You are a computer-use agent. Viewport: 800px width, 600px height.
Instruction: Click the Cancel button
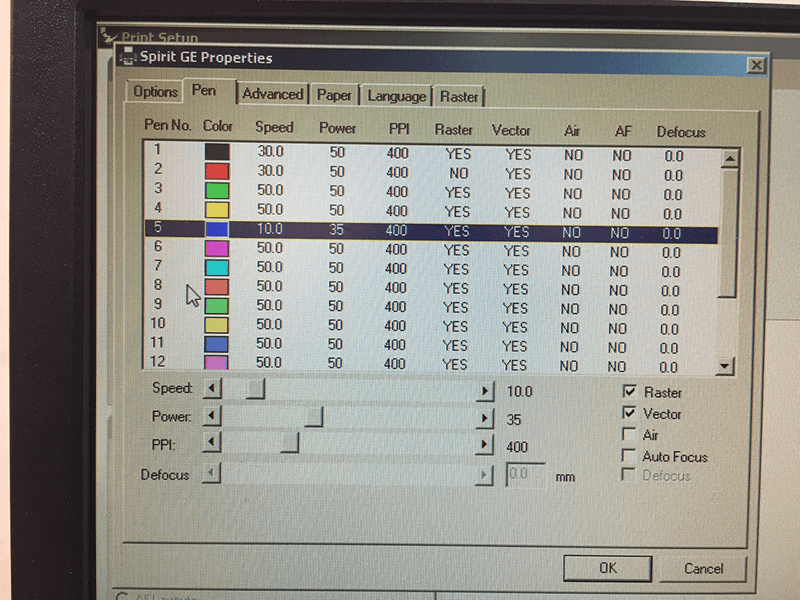click(704, 568)
